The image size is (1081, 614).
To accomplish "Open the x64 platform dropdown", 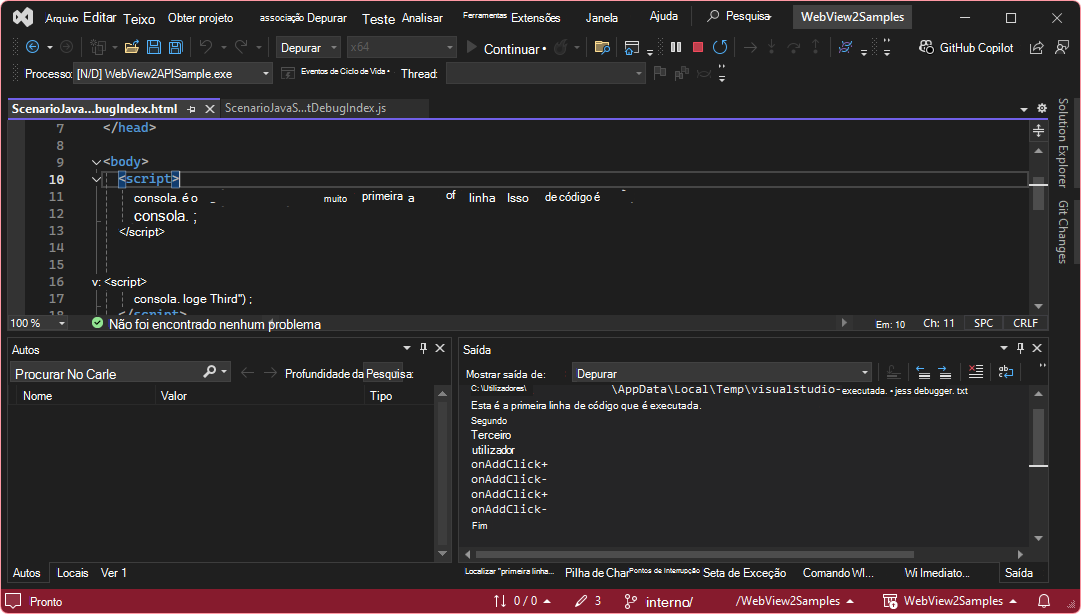I will click(401, 47).
